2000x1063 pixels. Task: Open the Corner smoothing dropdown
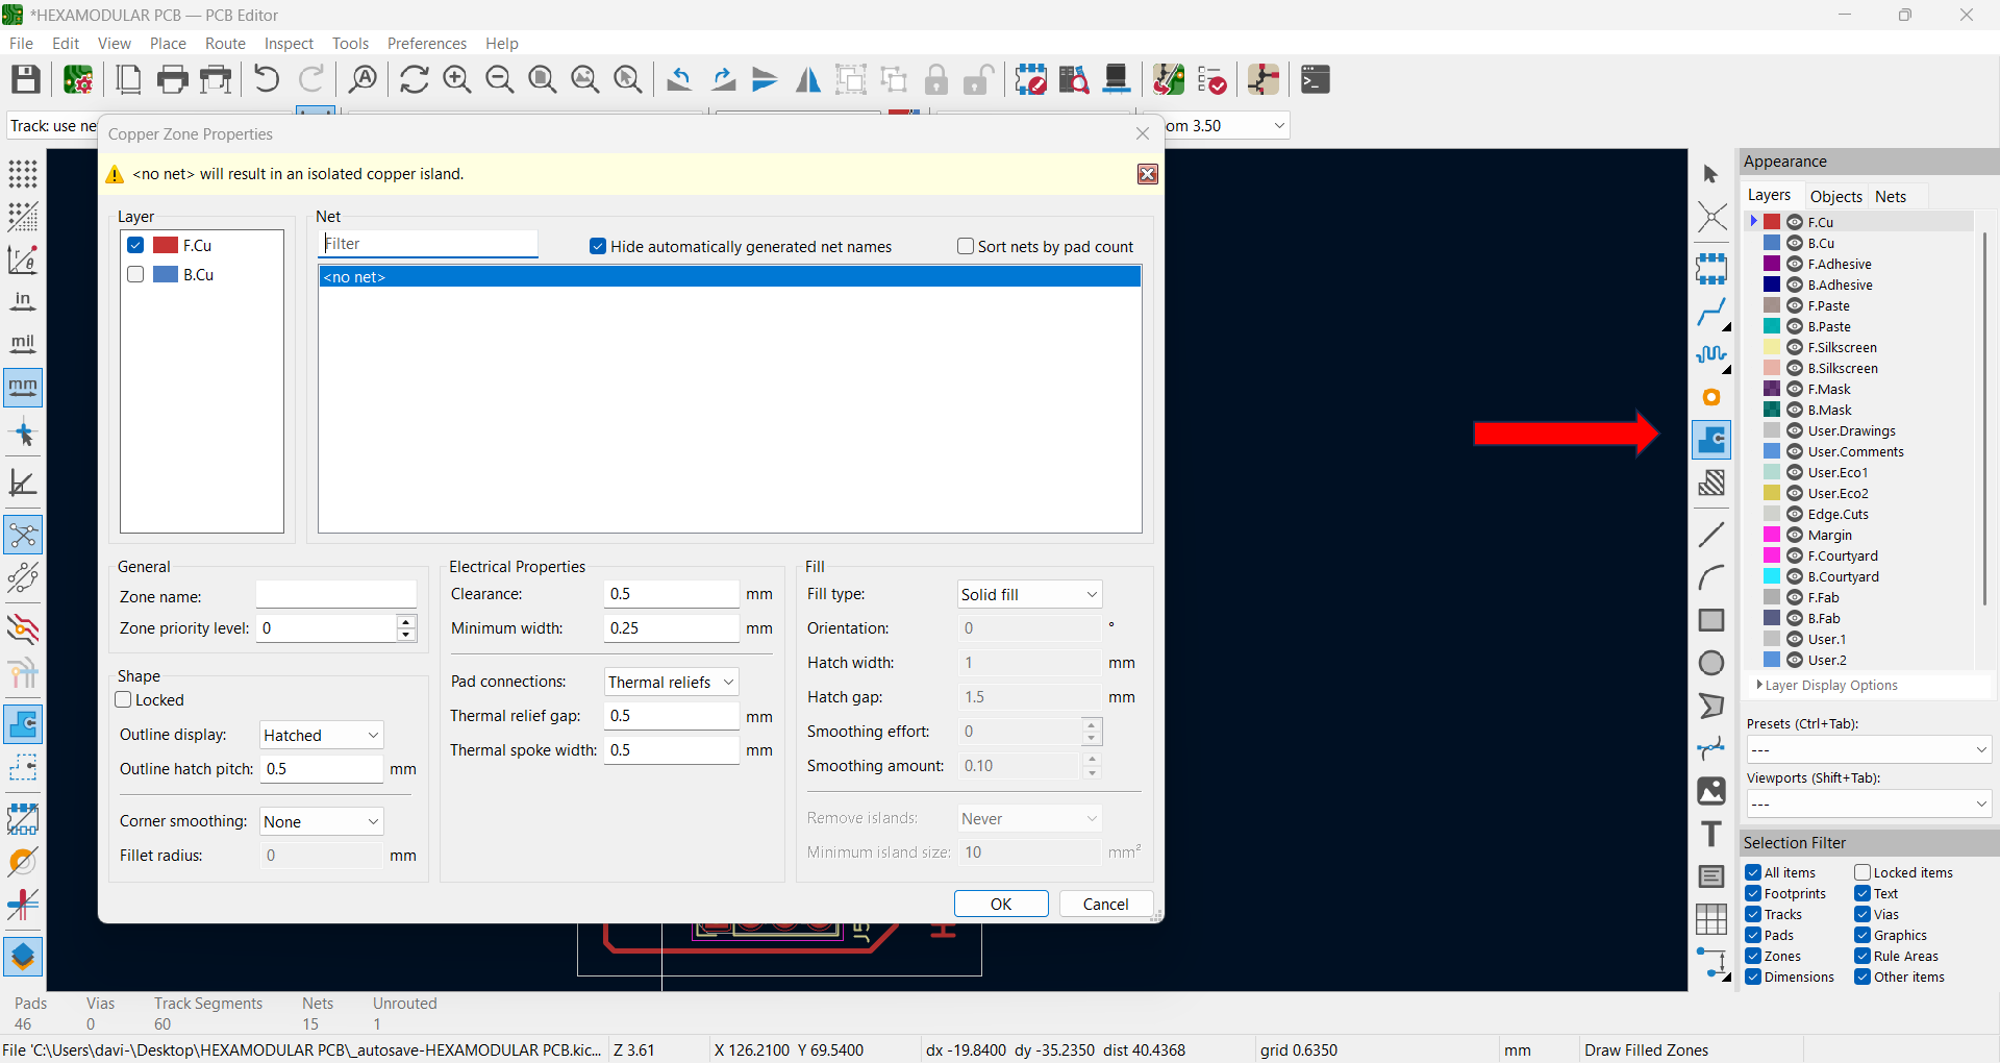[x=321, y=821]
